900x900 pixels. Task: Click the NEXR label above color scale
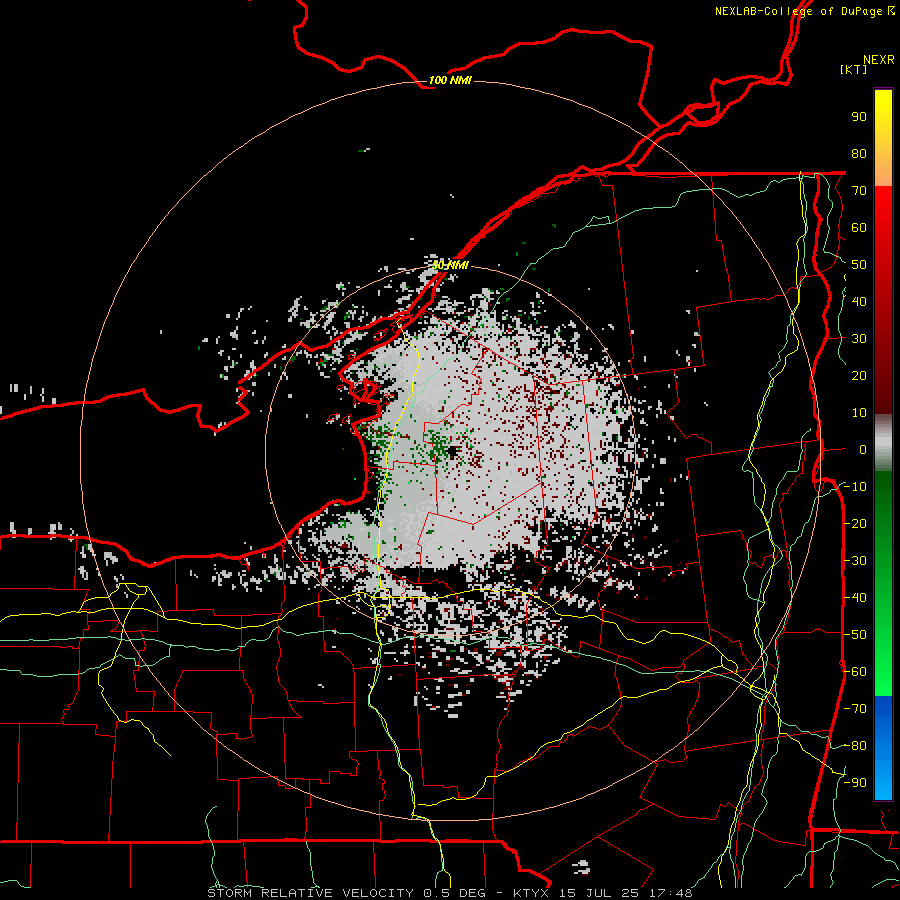(878, 60)
